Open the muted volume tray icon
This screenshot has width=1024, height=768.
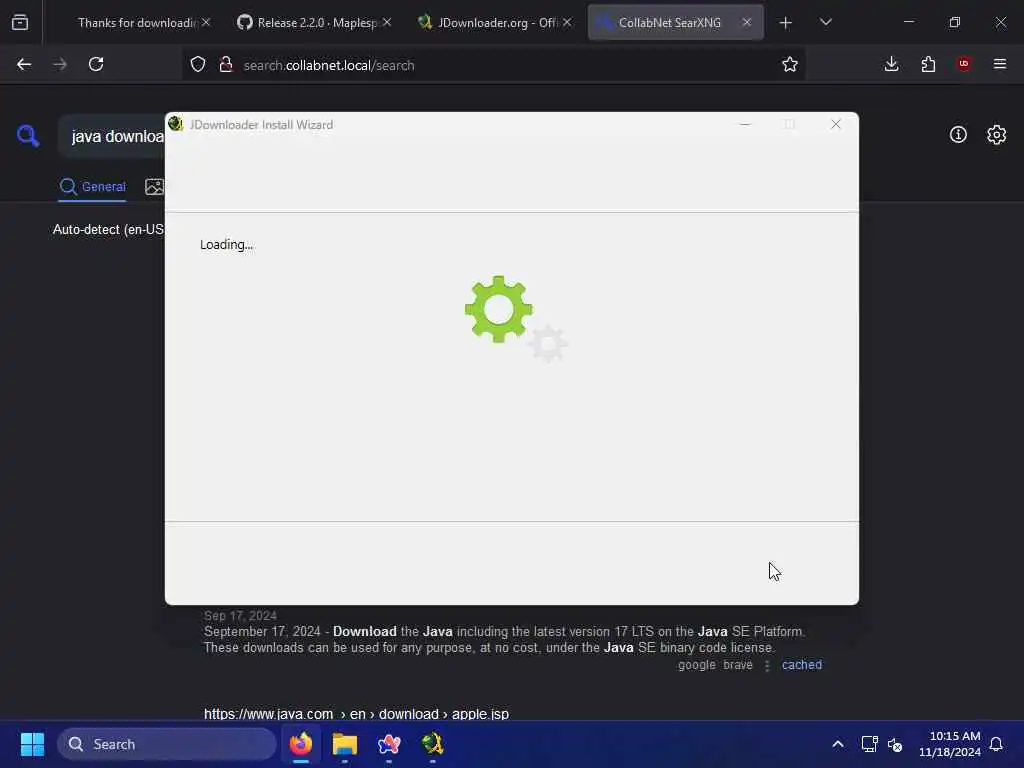pos(895,744)
